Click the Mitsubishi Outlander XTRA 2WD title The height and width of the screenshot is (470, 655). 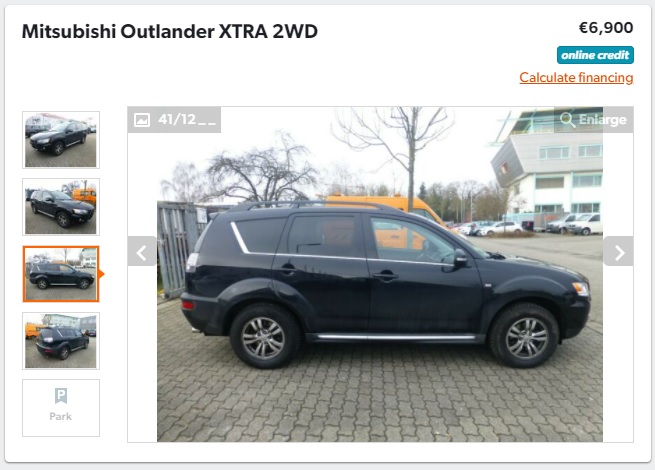[x=170, y=32]
